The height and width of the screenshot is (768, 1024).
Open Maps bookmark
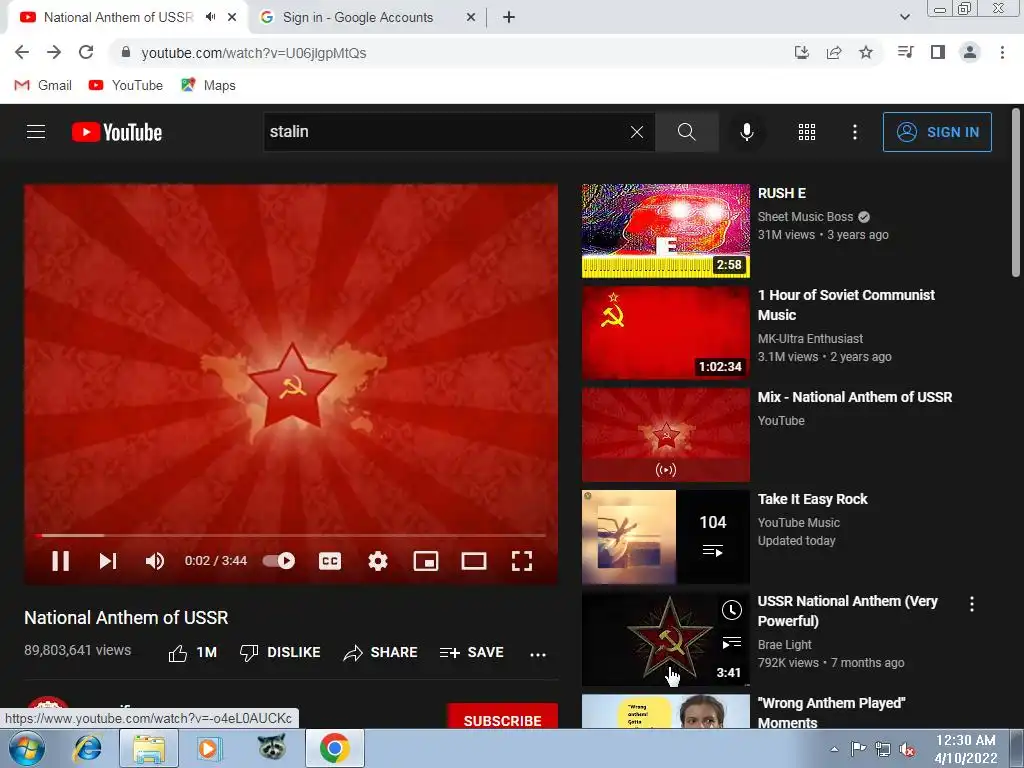tap(208, 86)
